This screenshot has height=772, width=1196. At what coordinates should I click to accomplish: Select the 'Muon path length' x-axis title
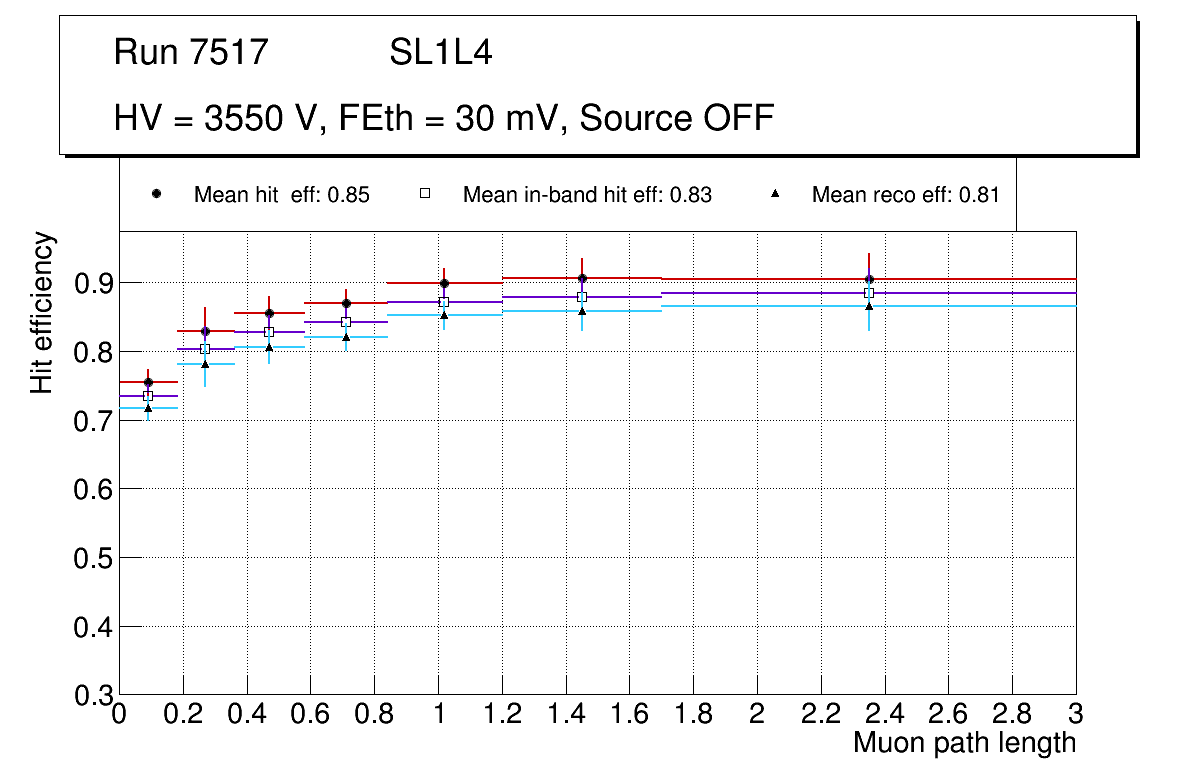(x=964, y=743)
